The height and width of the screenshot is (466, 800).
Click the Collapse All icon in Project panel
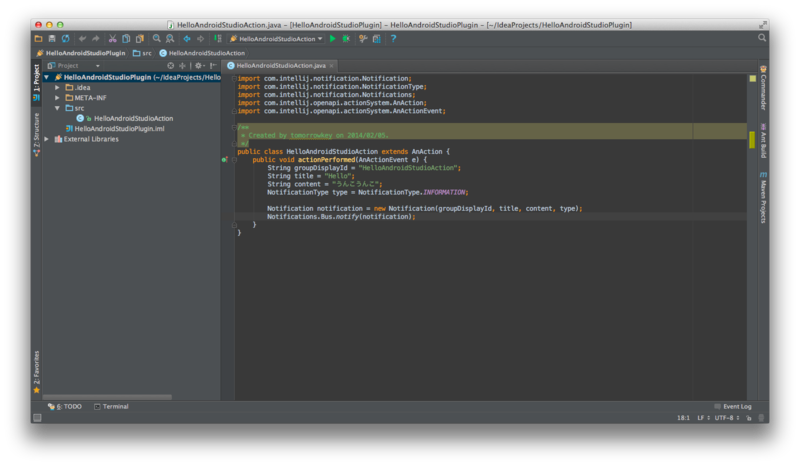tap(182, 66)
